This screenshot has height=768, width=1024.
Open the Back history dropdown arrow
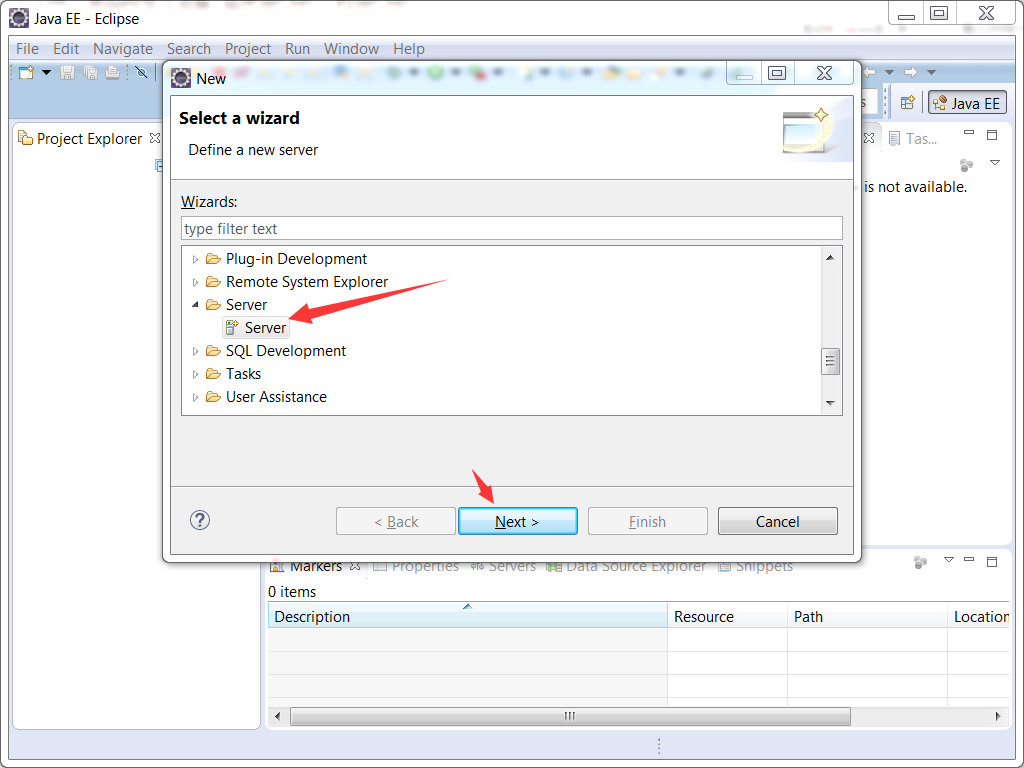(x=889, y=72)
